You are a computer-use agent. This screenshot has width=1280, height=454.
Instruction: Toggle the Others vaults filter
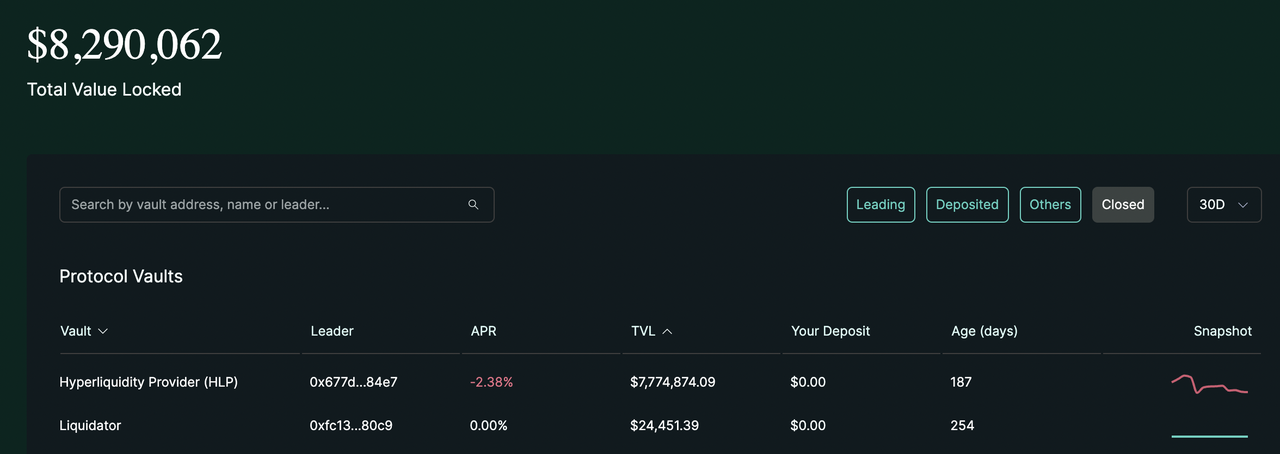[1050, 205]
